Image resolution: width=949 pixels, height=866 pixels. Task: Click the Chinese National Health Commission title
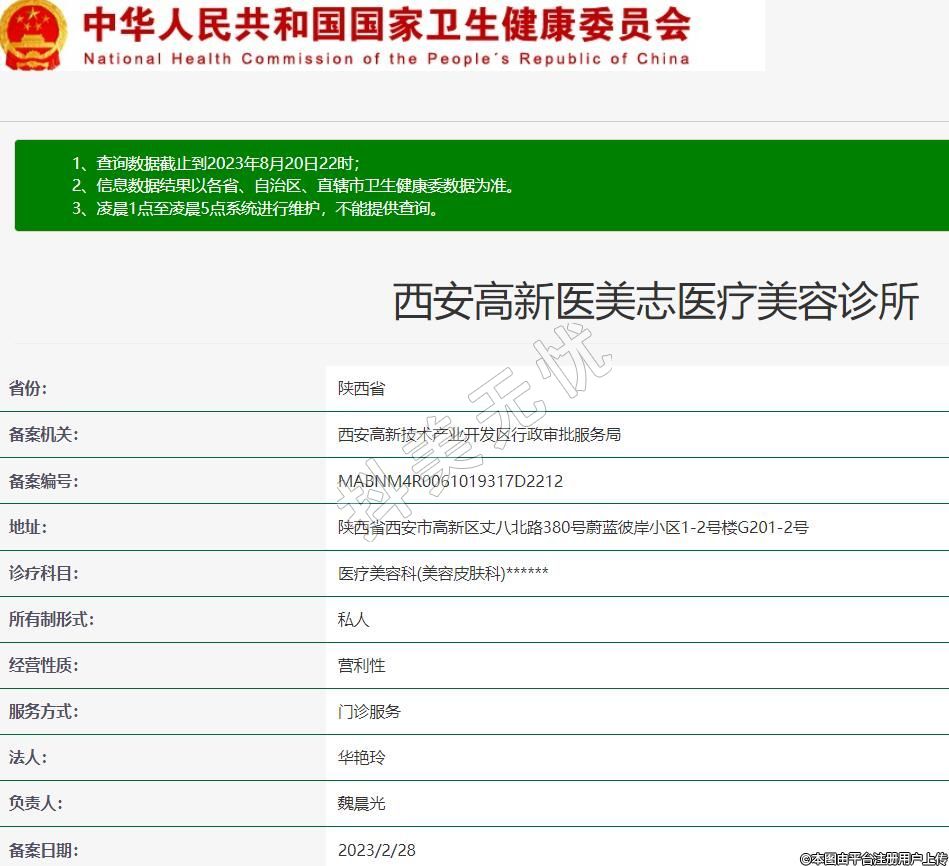(x=386, y=24)
